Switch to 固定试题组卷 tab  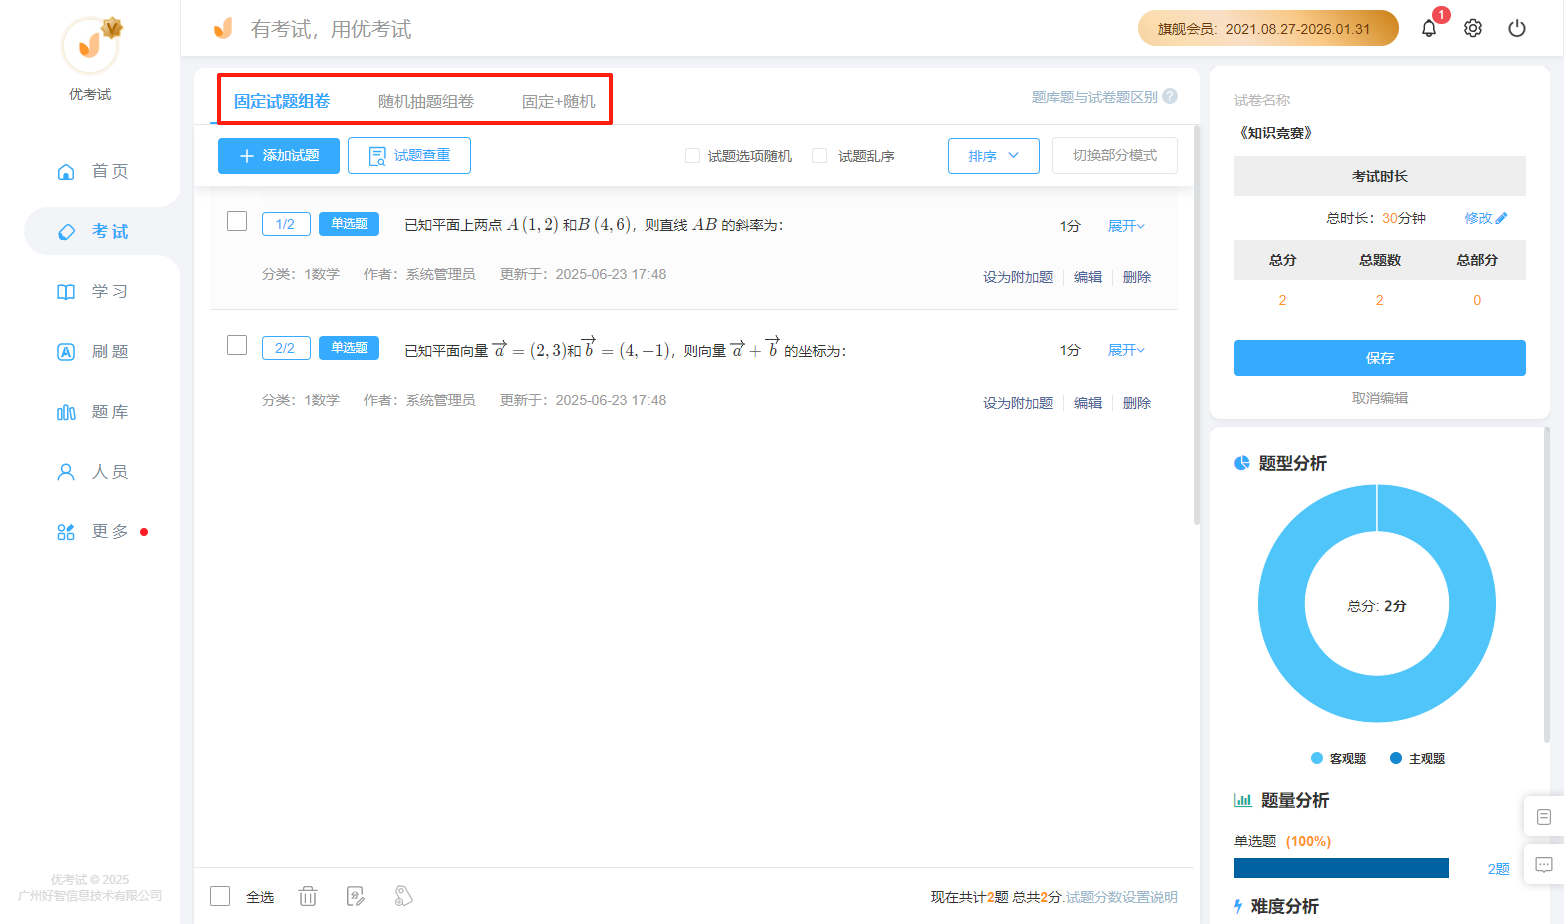pos(282,101)
